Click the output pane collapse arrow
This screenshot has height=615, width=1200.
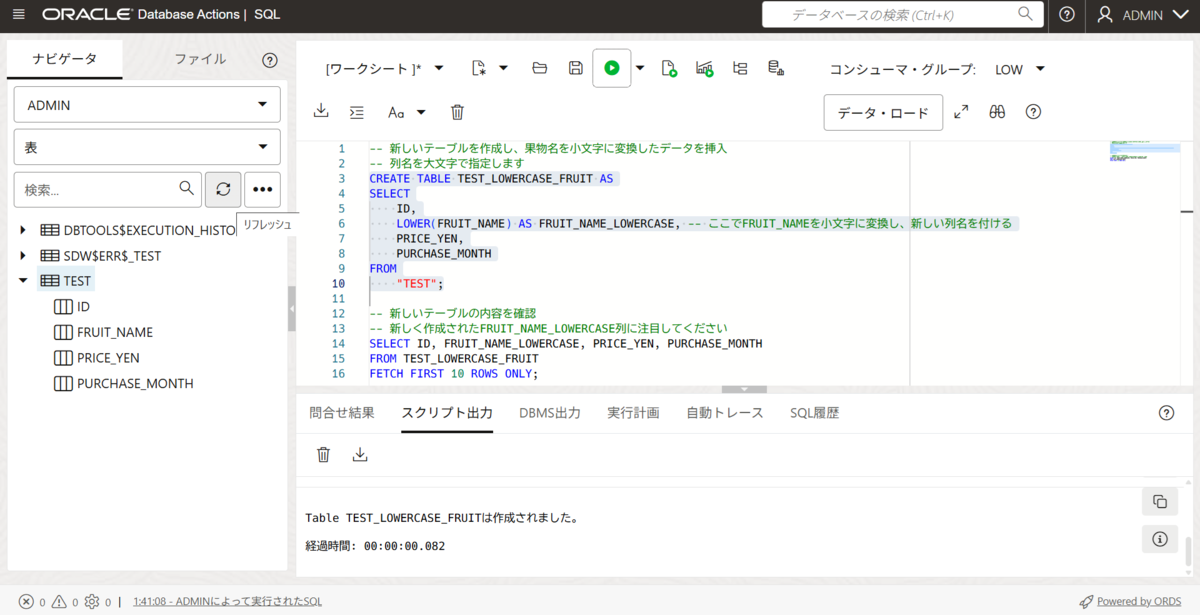pyautogui.click(x=743, y=389)
